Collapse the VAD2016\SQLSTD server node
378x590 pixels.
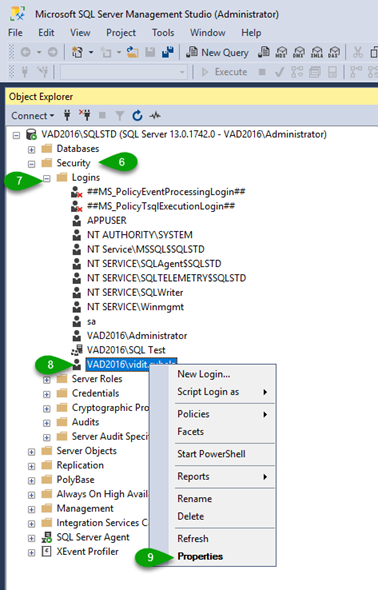coord(16,135)
